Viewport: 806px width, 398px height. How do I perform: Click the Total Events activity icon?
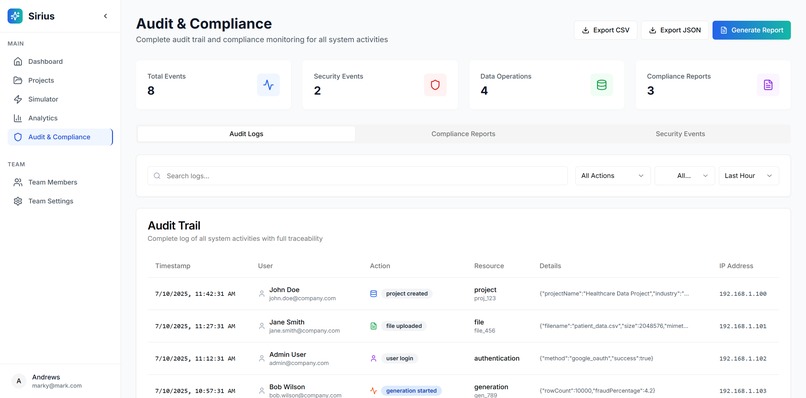click(268, 85)
